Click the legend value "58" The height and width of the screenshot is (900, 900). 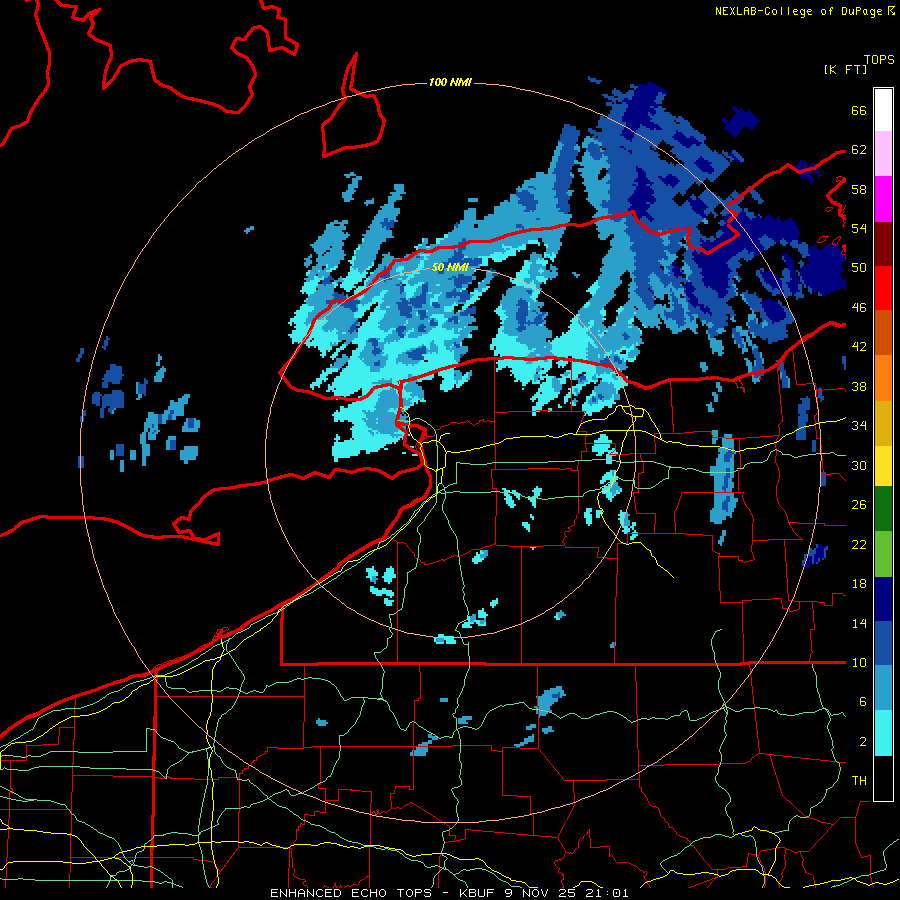(859, 189)
